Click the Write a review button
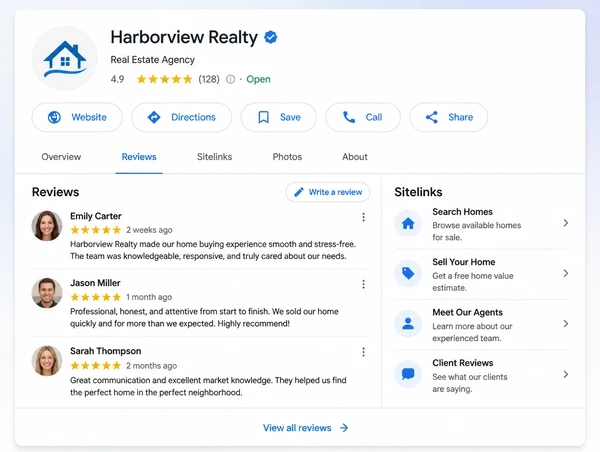The height and width of the screenshot is (452, 600). click(328, 192)
